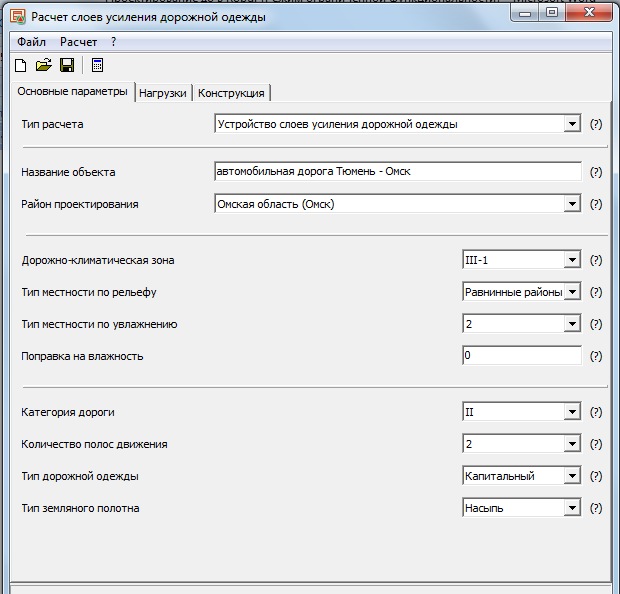
Task: Click the Поправка на влажность input field
Action: coord(522,356)
